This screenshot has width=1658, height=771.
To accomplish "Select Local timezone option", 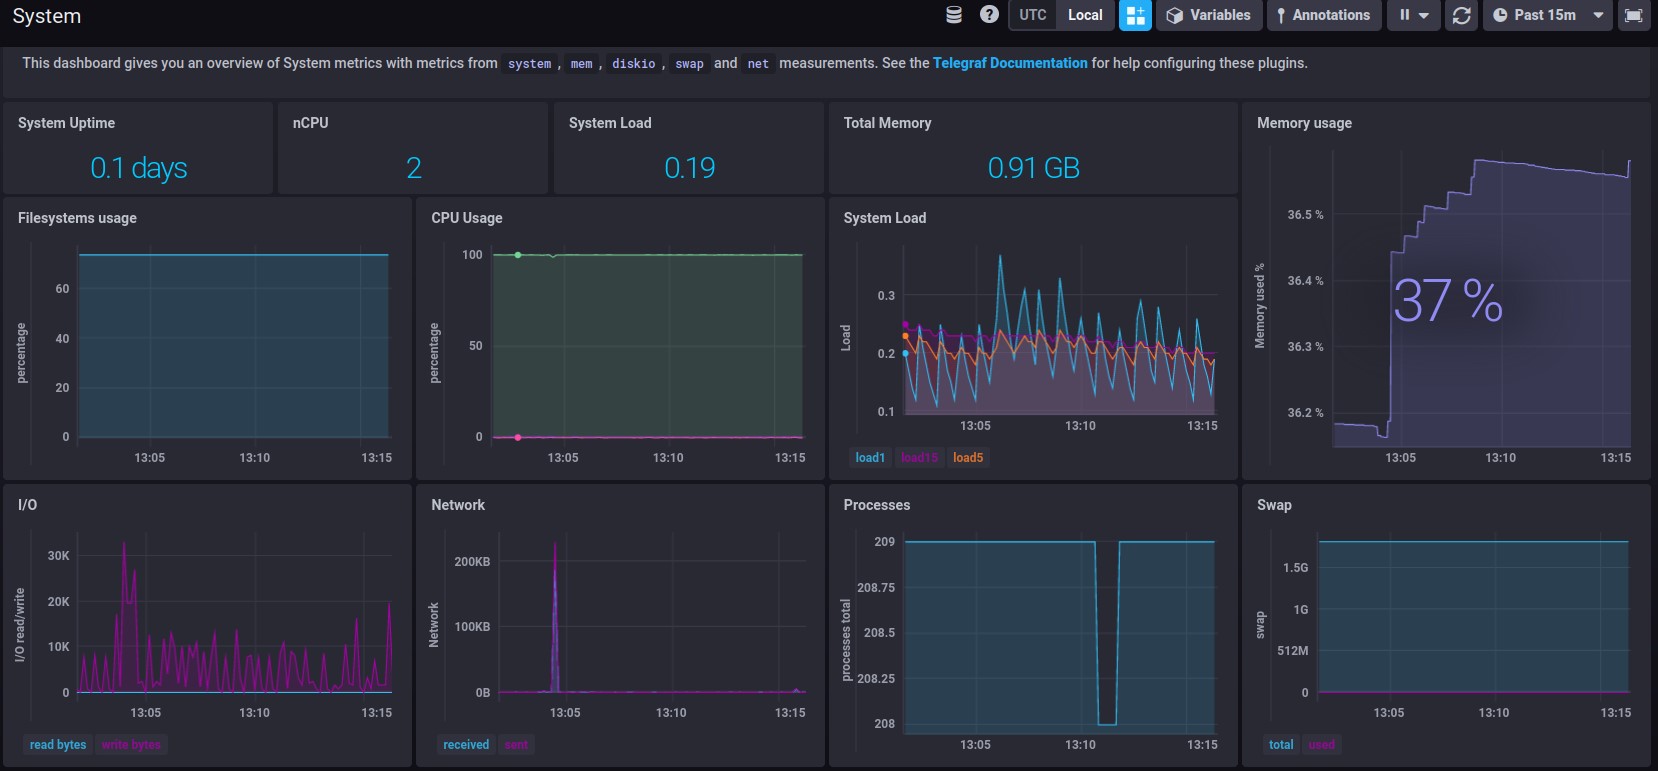I will pos(1085,15).
